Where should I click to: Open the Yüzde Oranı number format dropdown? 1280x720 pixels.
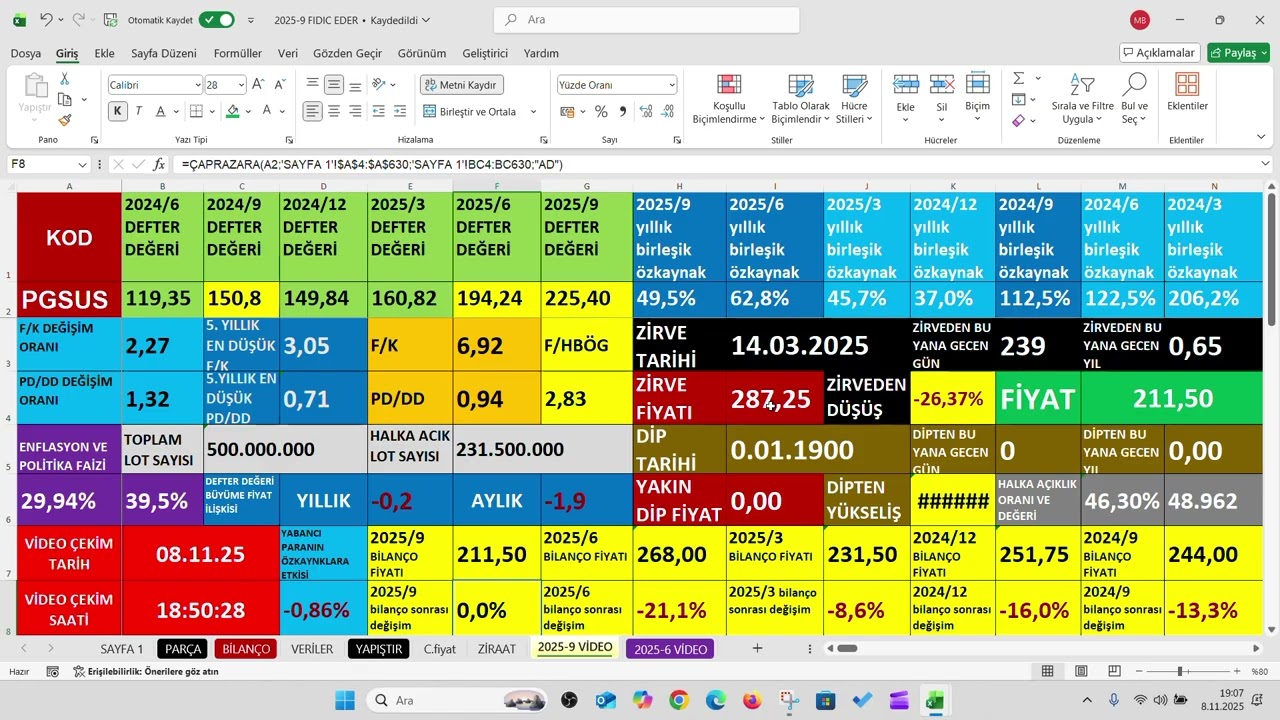point(671,85)
